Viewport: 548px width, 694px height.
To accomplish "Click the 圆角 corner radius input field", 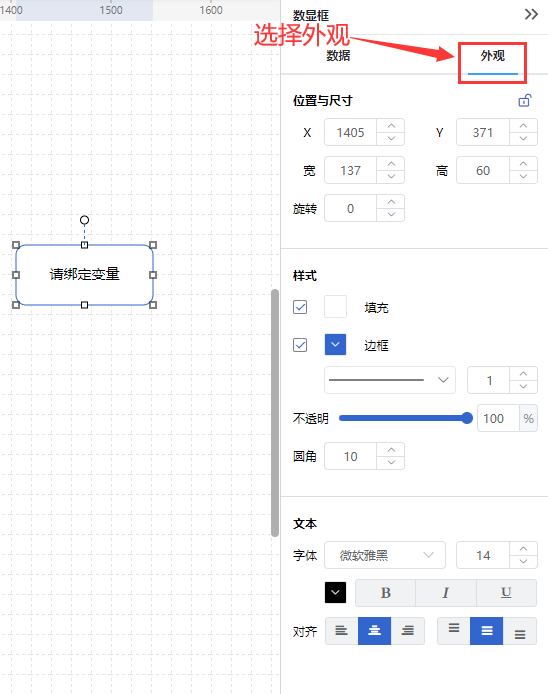I will tap(351, 456).
